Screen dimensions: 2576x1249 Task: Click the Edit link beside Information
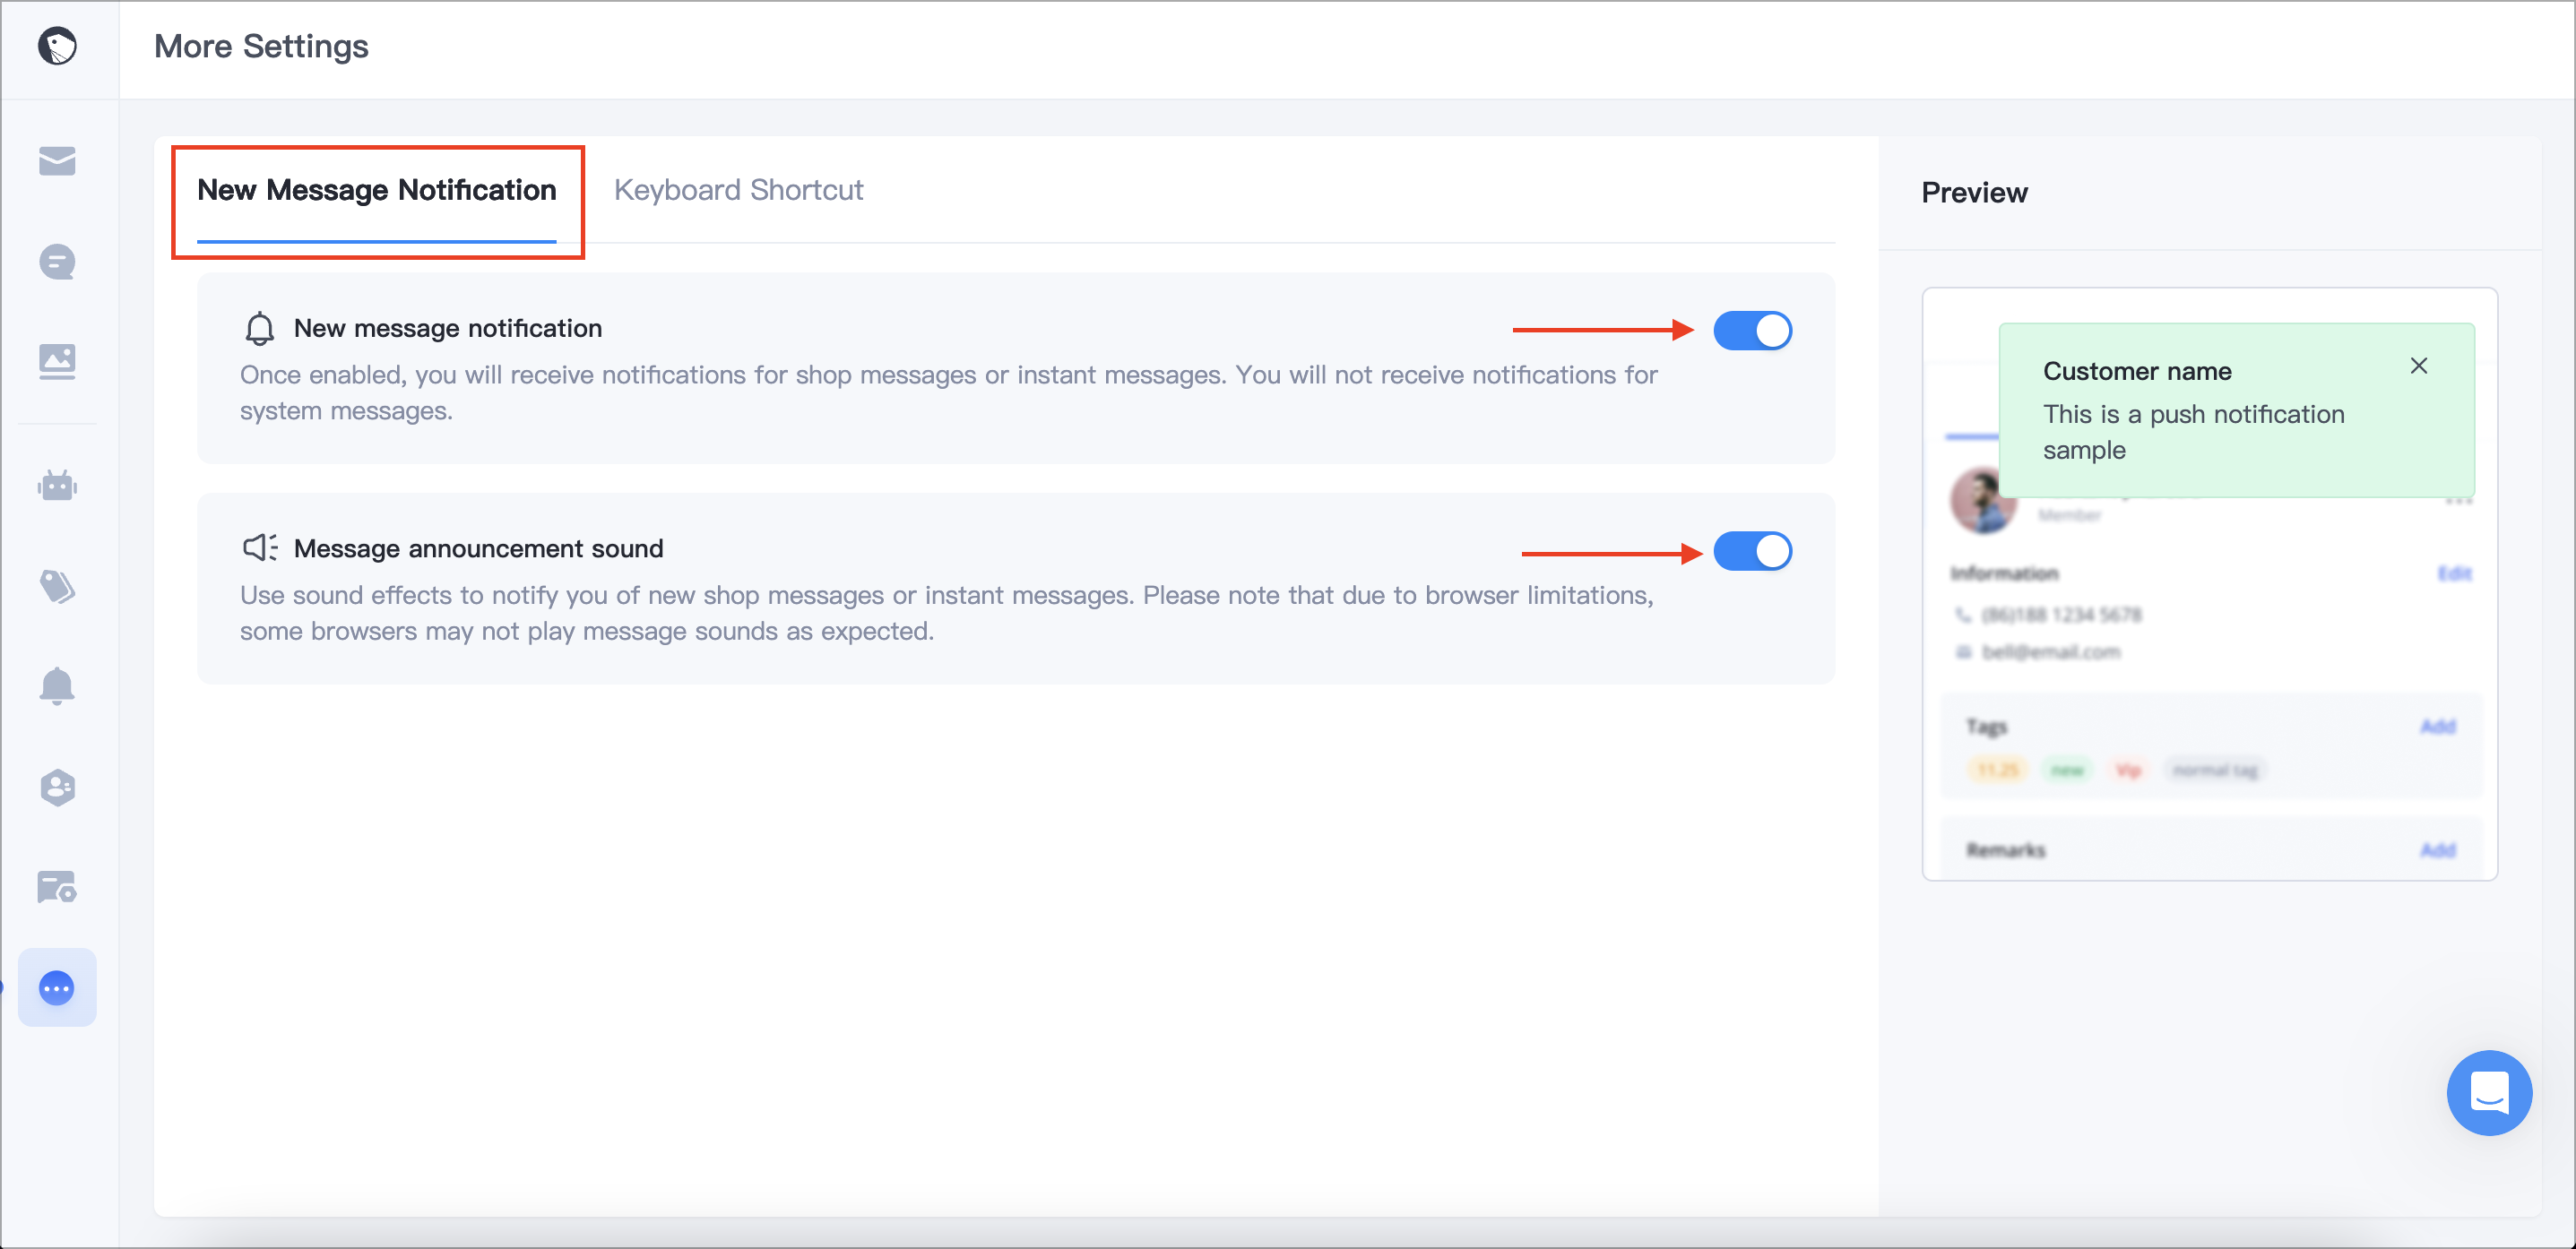pos(2454,573)
